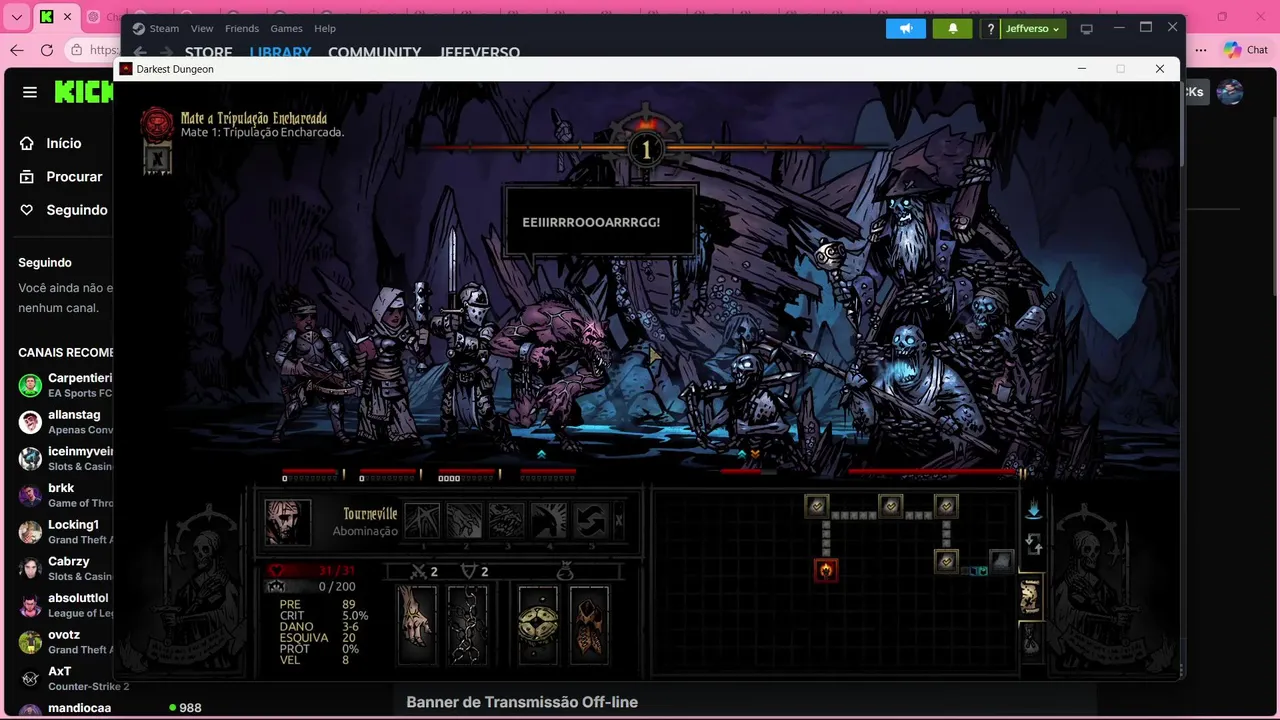Click Seguindo heart link in Kick sidebar

click(x=63, y=210)
